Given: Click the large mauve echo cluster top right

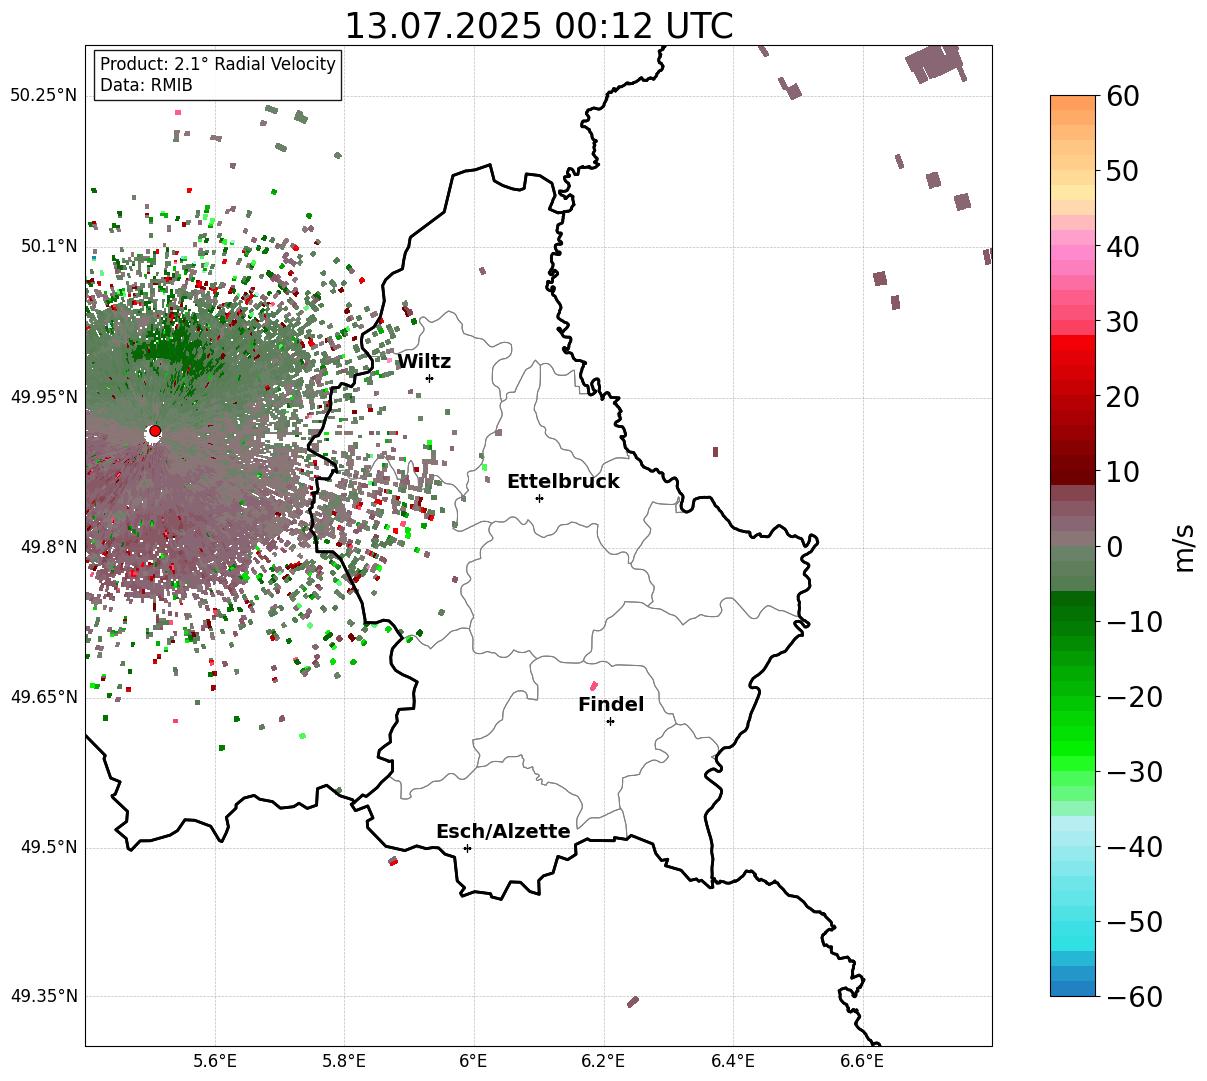Looking at the screenshot, I should [936, 63].
